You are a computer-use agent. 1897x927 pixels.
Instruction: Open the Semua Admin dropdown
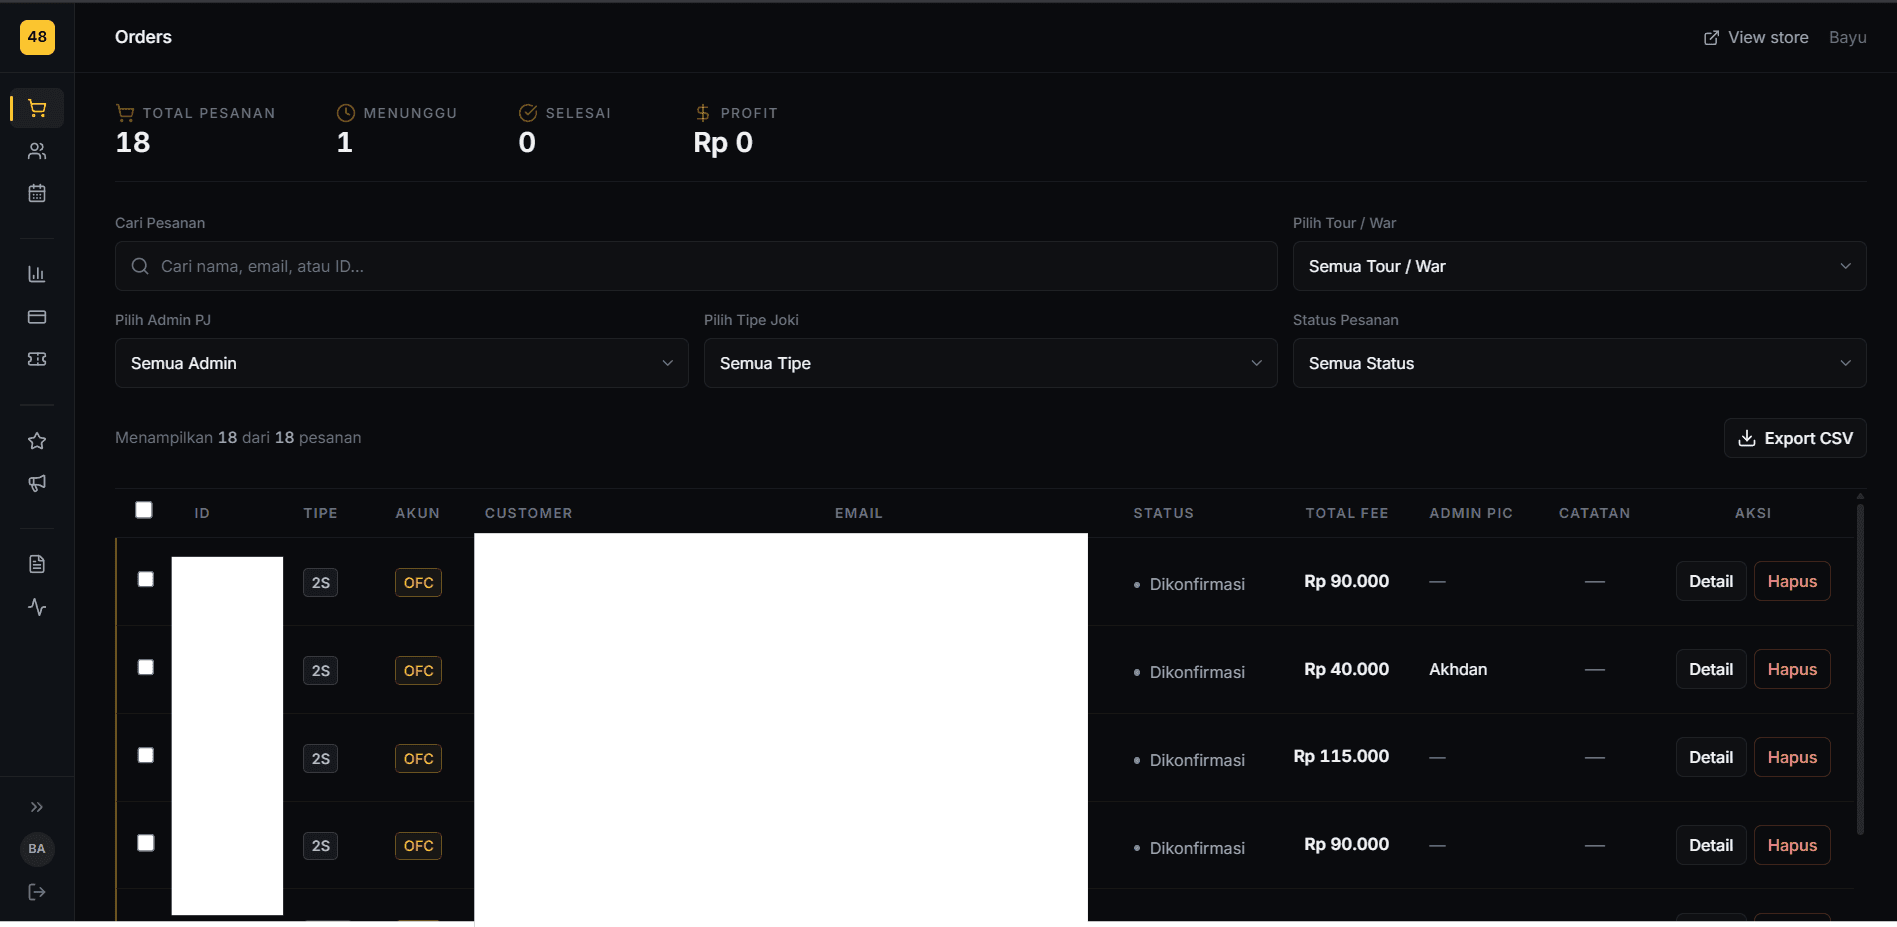[402, 363]
